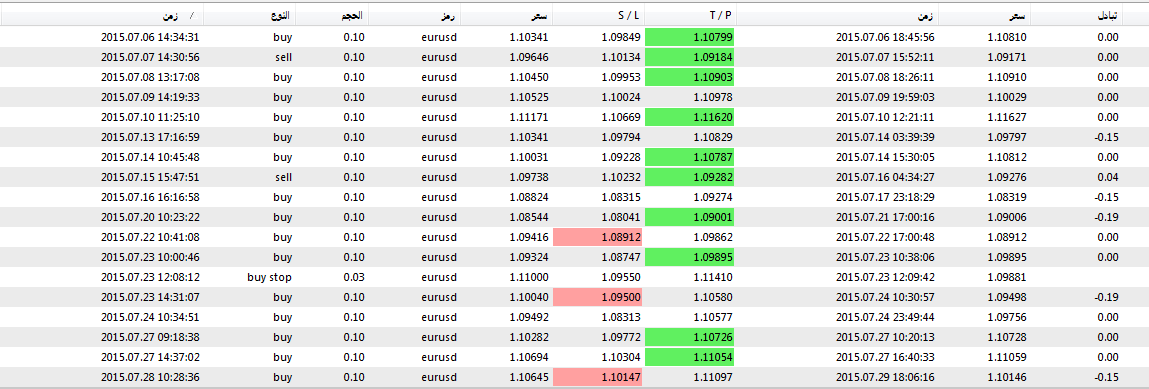
Task: Select the green T/P cell 1.09001
Action: pyautogui.click(x=689, y=217)
